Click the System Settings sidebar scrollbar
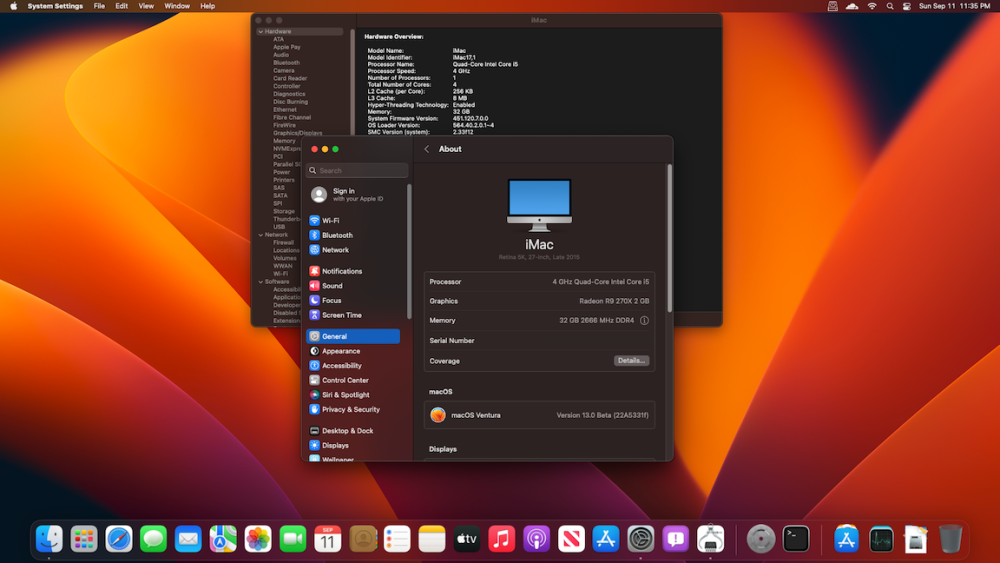1000x563 pixels. [409, 251]
